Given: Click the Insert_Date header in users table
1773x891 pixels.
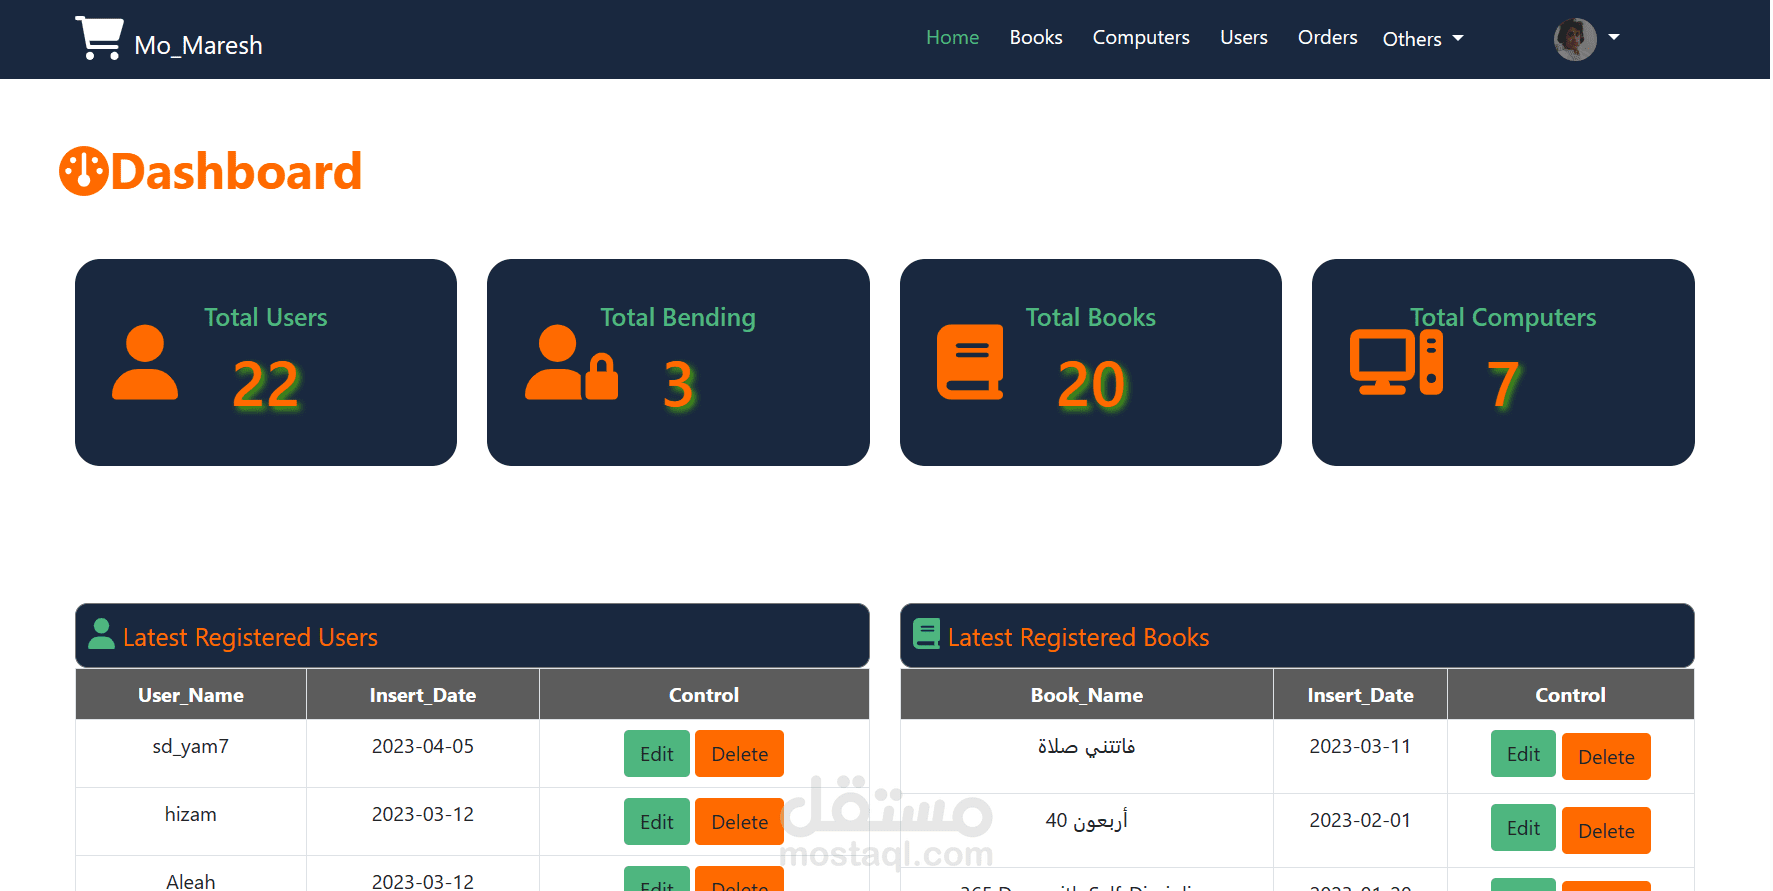Looking at the screenshot, I should (423, 695).
